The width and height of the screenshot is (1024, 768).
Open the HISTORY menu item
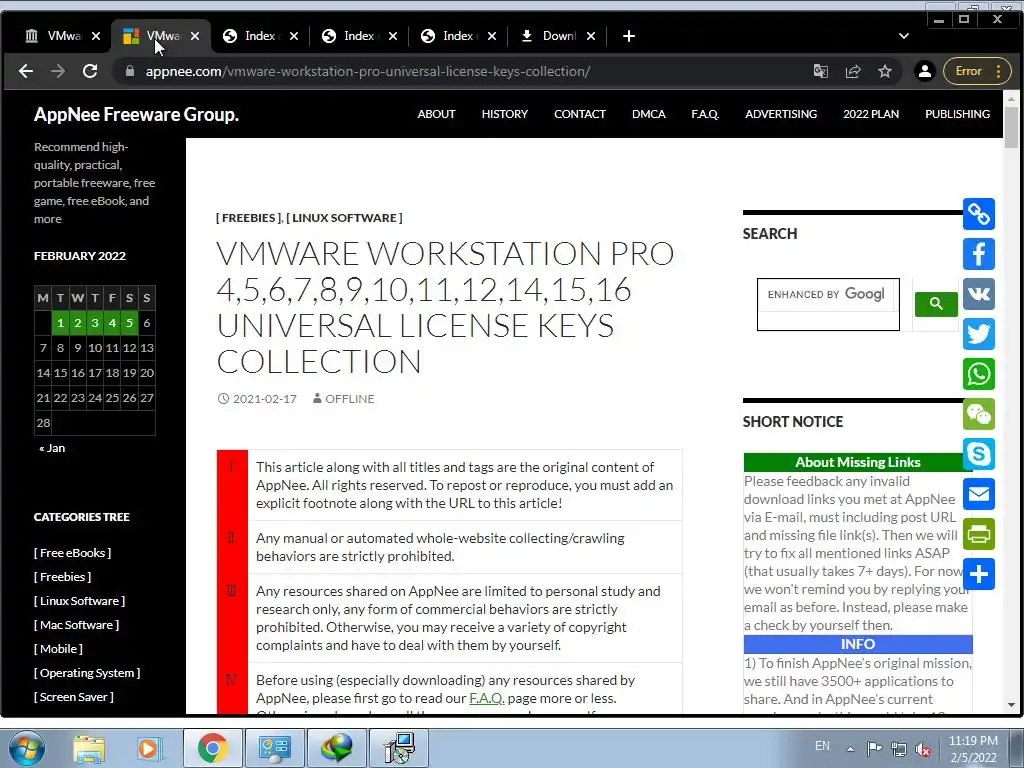505,114
